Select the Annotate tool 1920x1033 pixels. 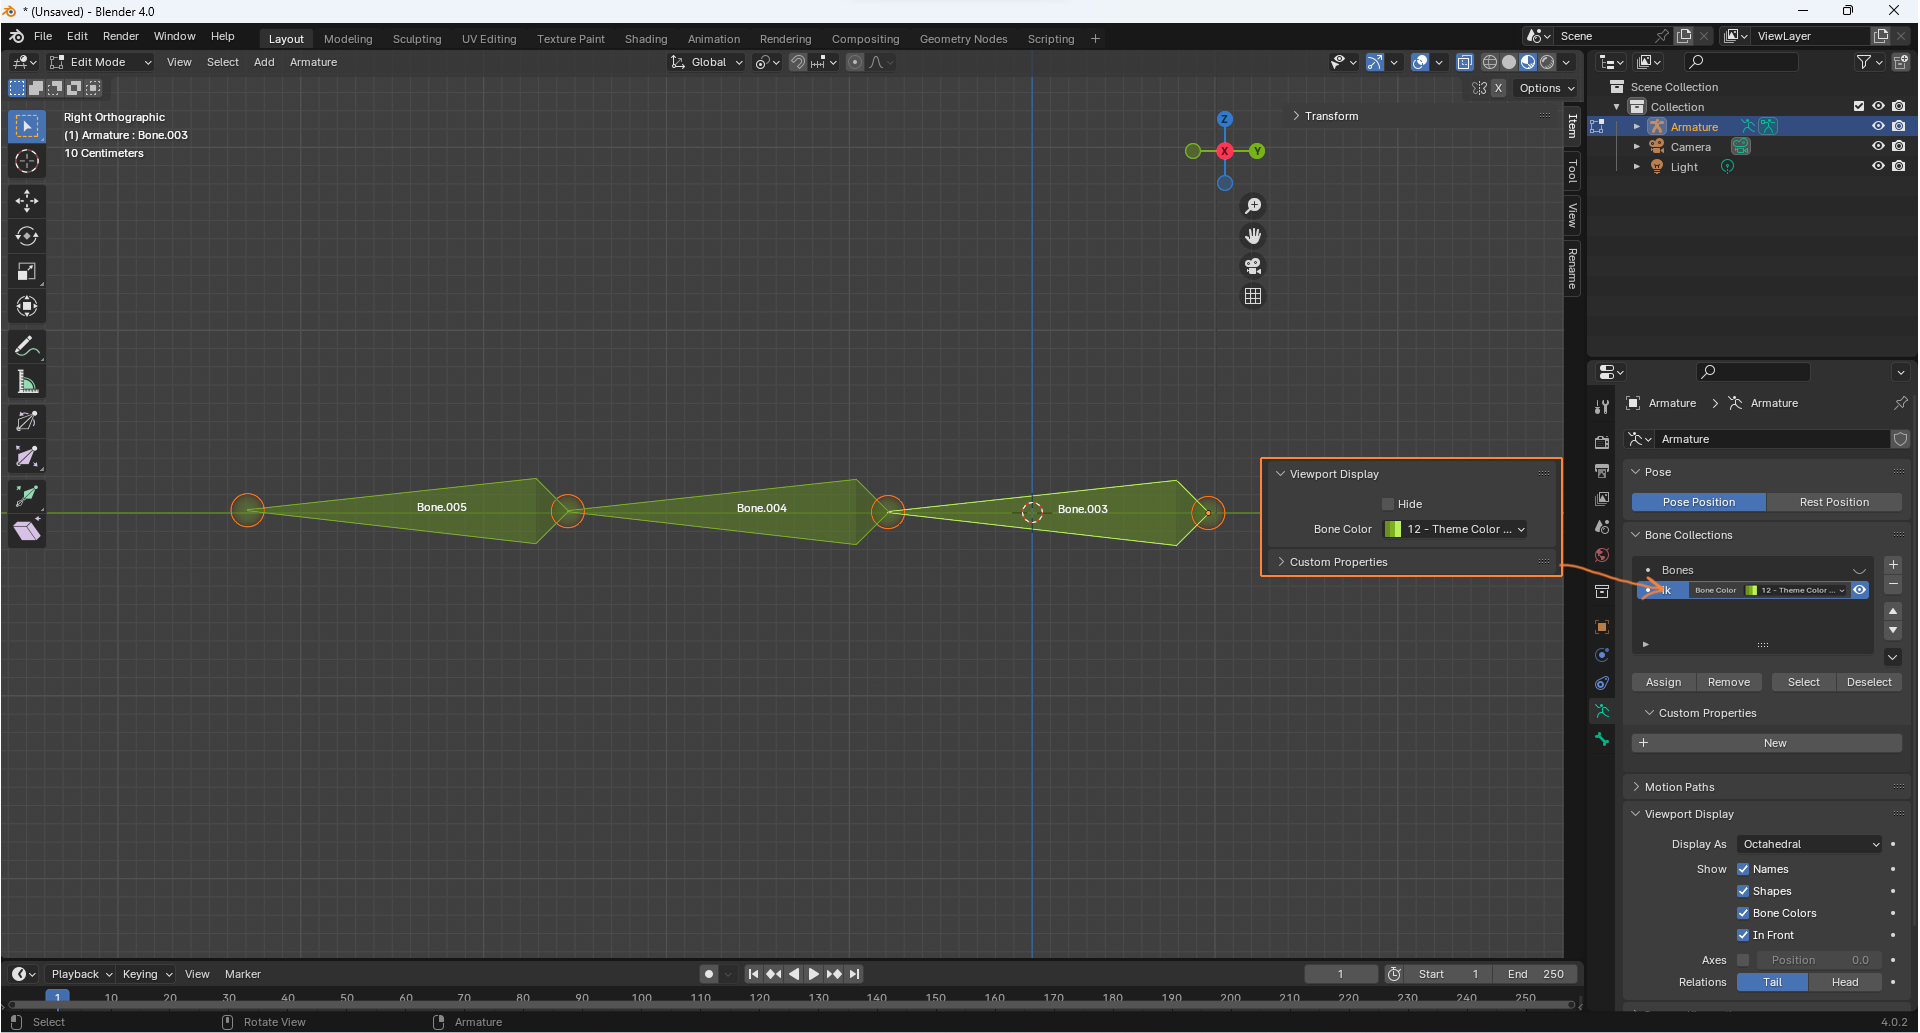click(x=27, y=347)
